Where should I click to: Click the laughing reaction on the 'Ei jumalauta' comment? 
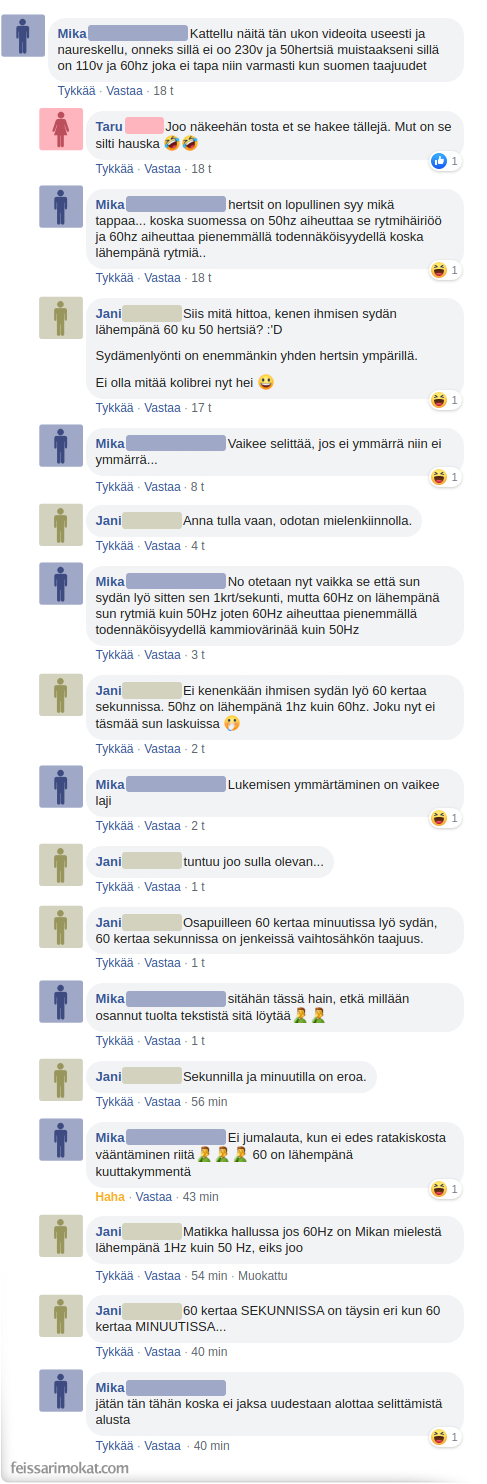click(438, 1189)
